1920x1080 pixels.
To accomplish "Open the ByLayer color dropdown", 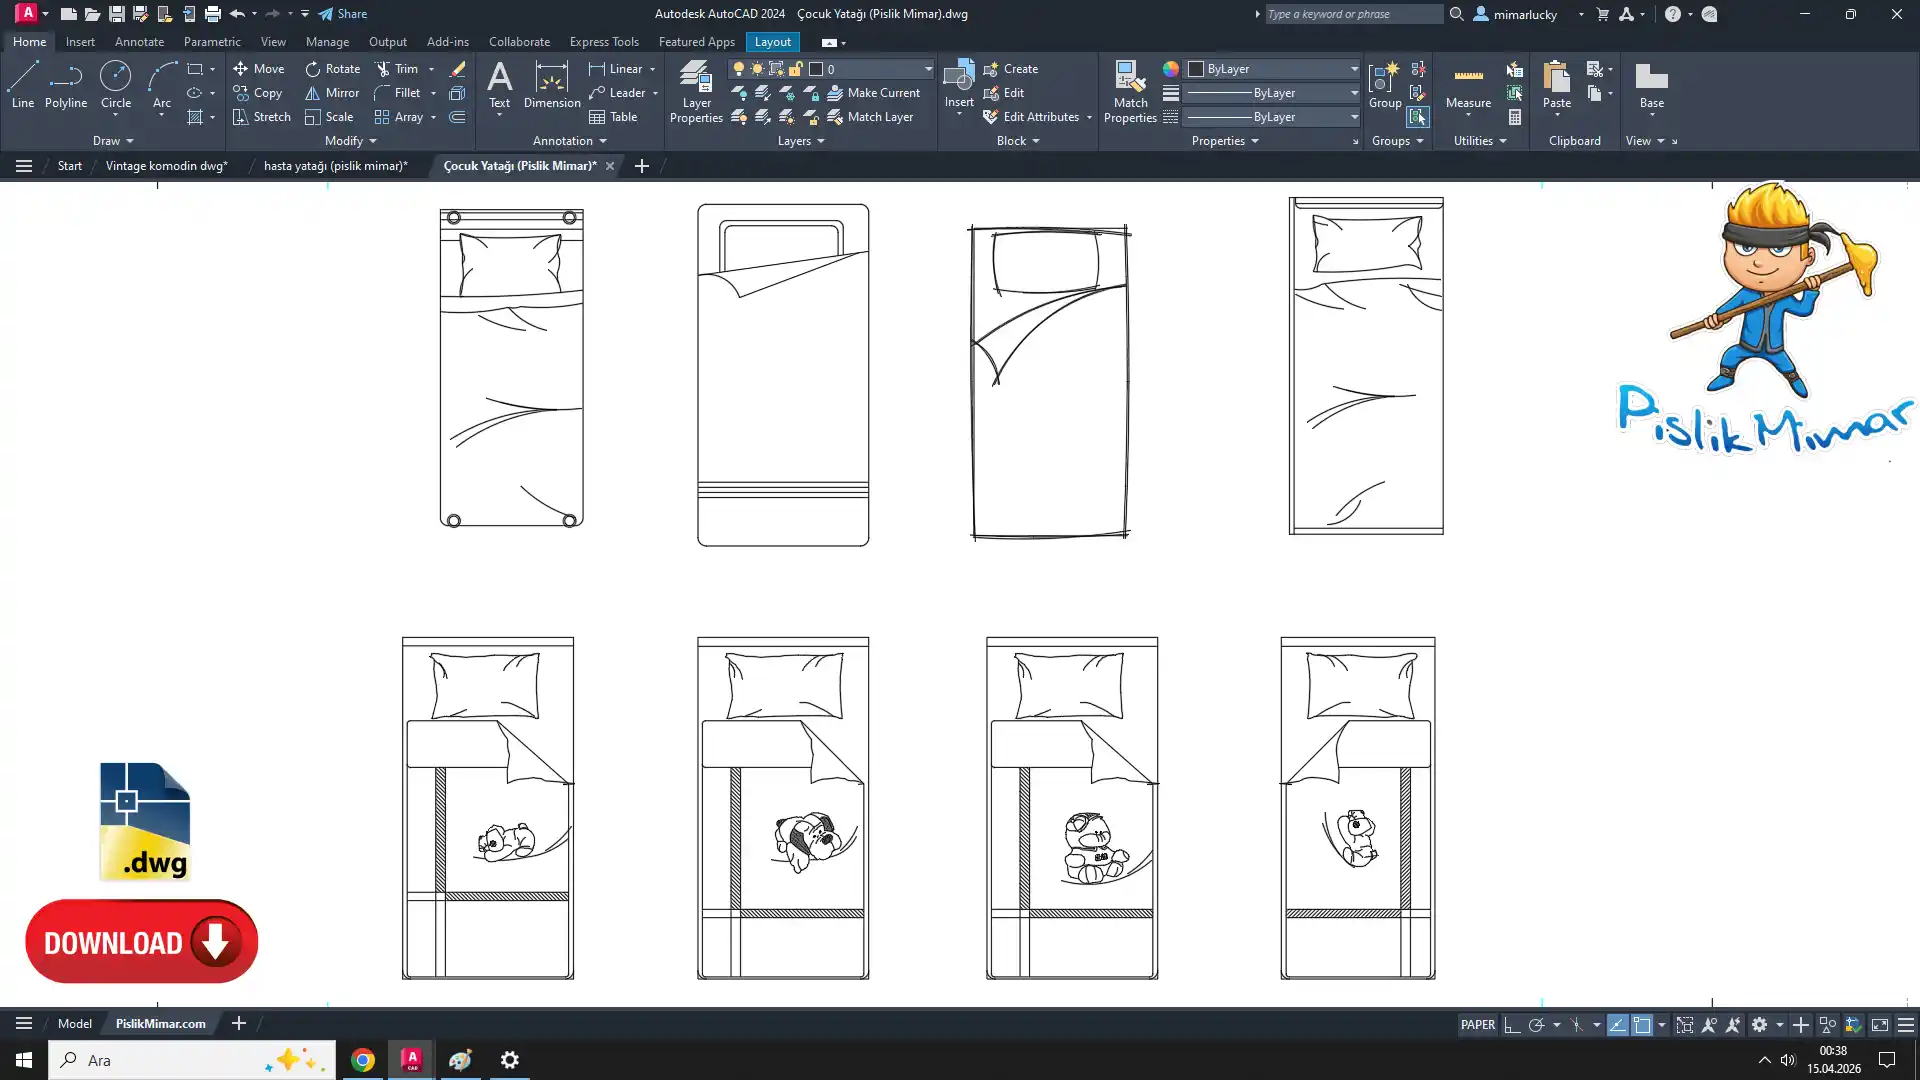I will point(1354,69).
